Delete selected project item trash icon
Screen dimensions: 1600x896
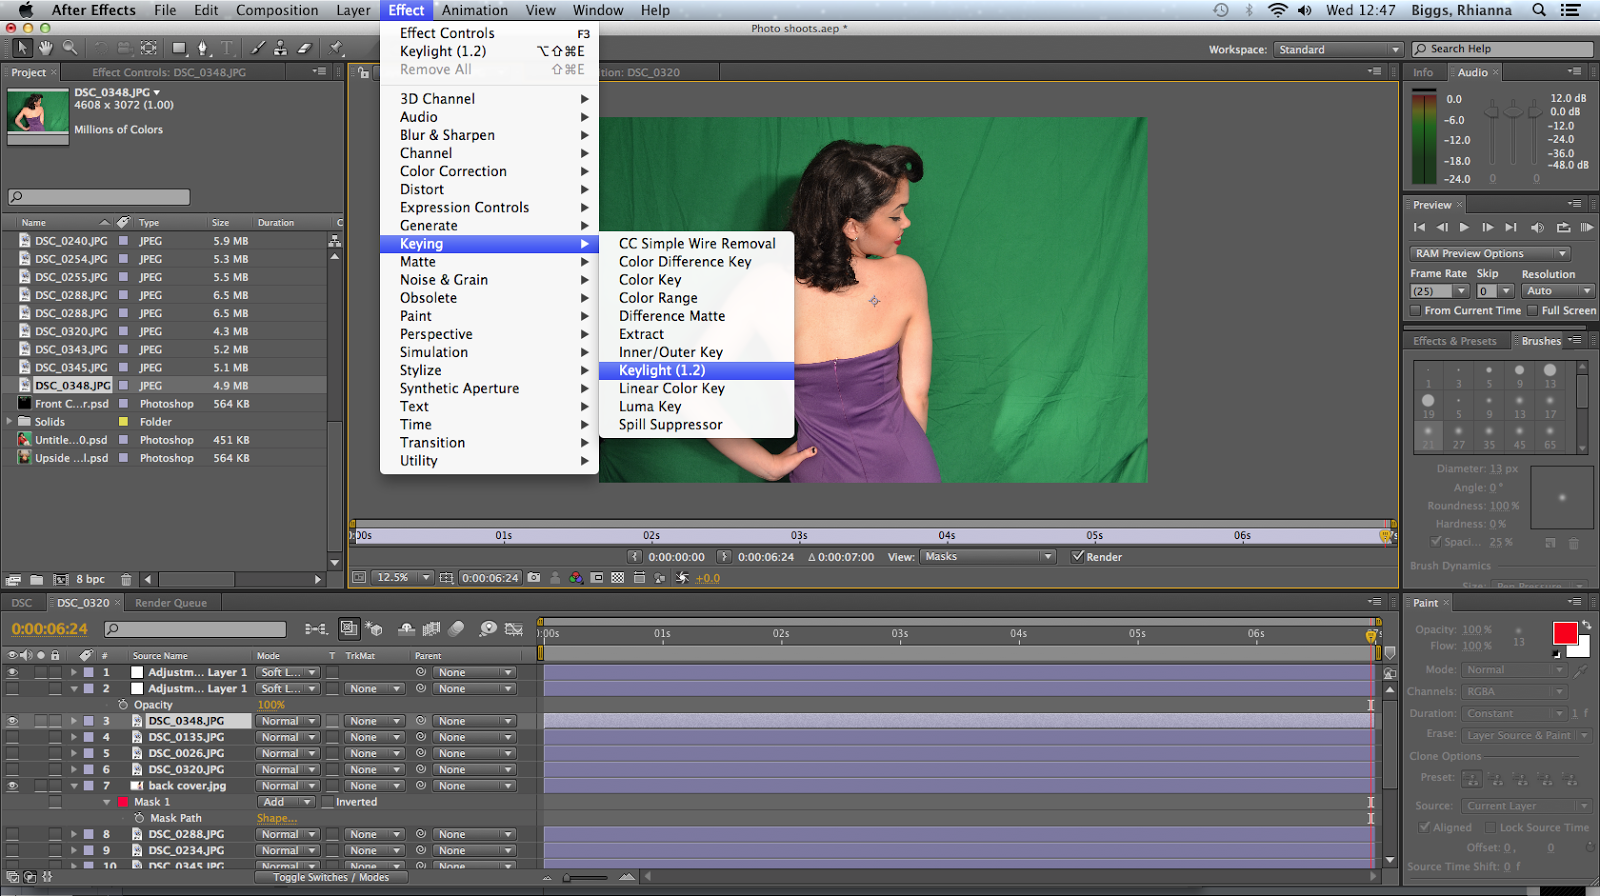(x=126, y=579)
